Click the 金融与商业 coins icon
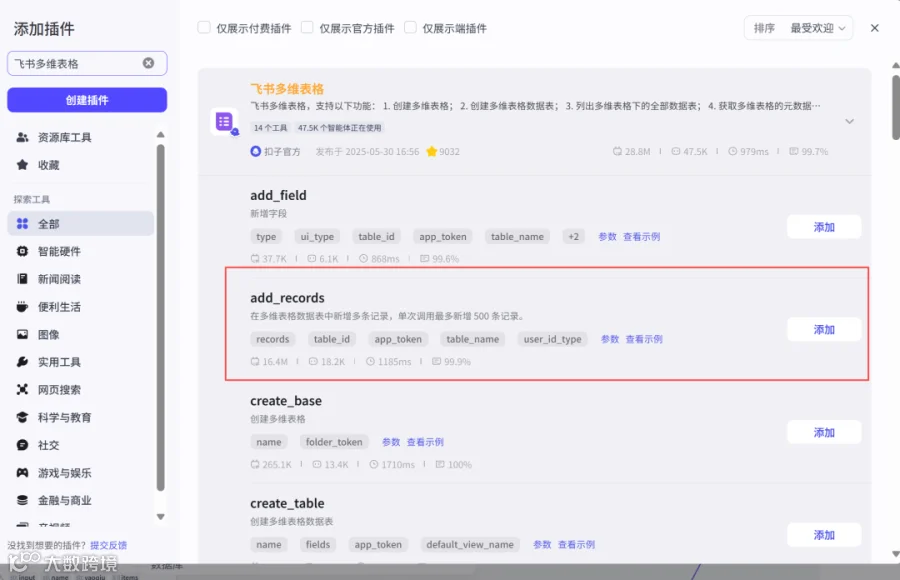 click(x=22, y=500)
